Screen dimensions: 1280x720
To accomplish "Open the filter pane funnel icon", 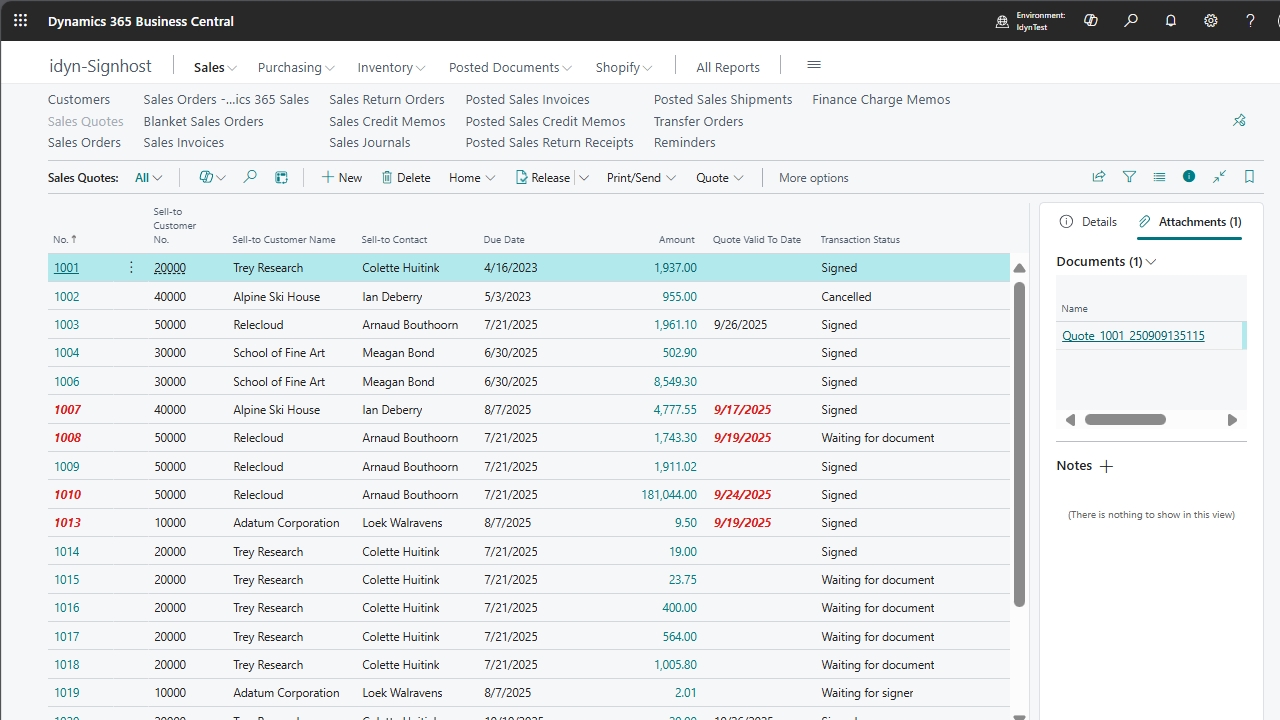I will 1129,177.
